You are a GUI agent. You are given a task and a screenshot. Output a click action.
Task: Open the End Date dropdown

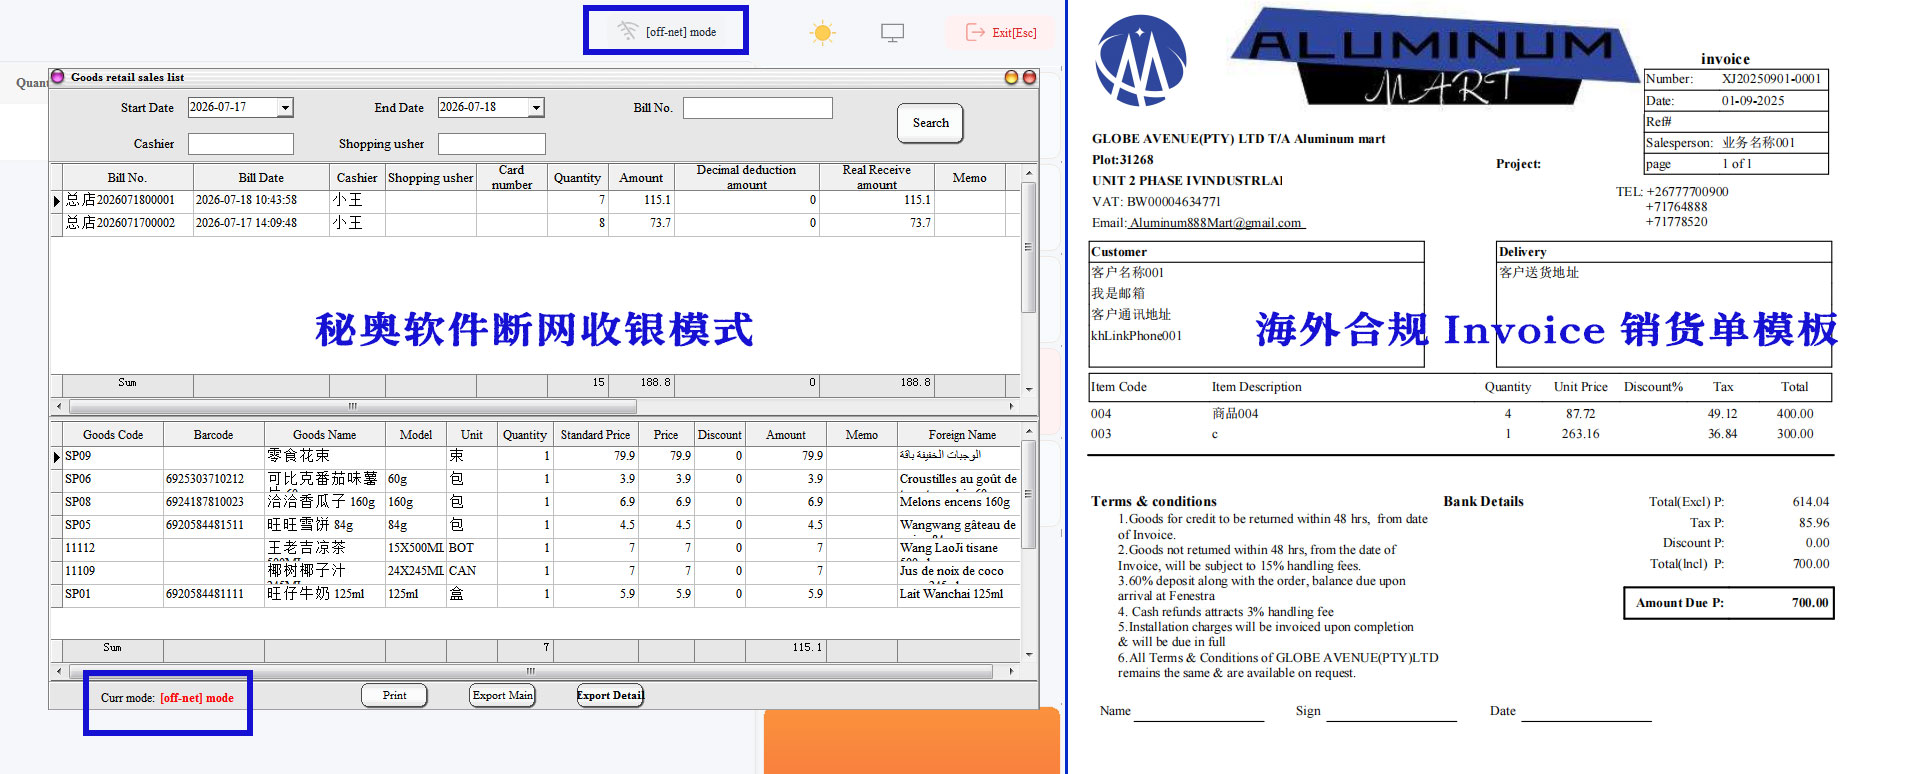(x=537, y=107)
